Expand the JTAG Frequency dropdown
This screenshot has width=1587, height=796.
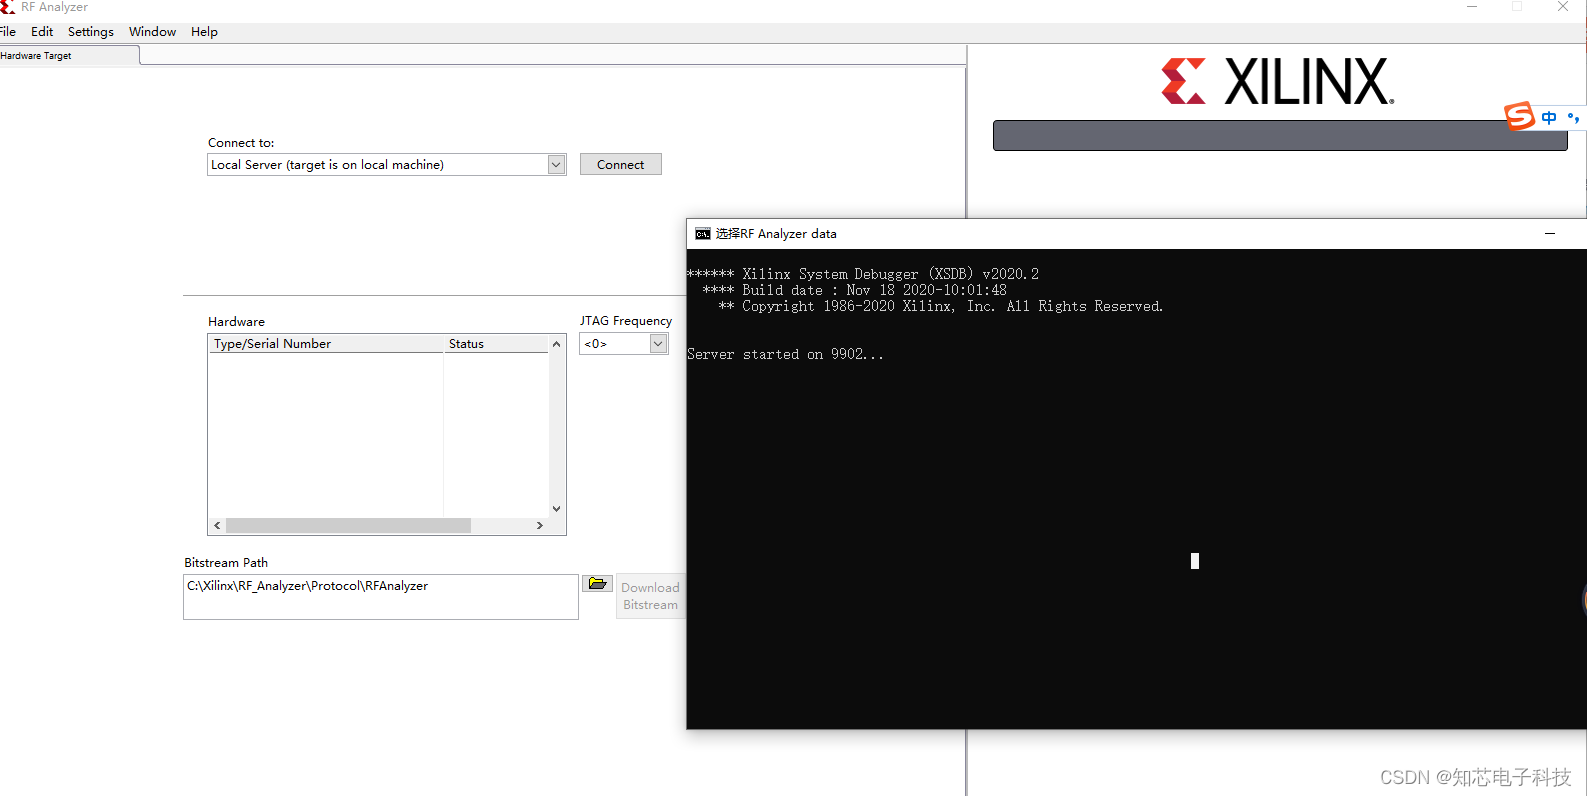658,344
